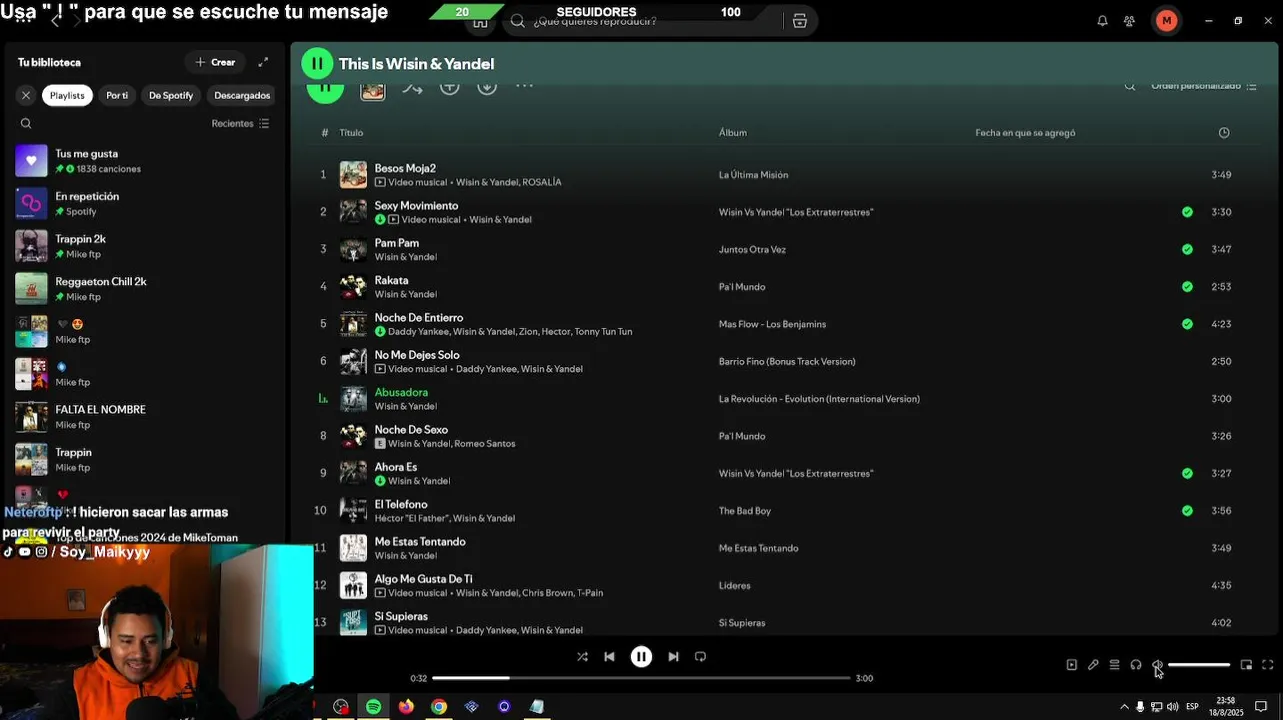Search in playlist magnifier icon
Screen dimensions: 1283x720
point(1130,86)
